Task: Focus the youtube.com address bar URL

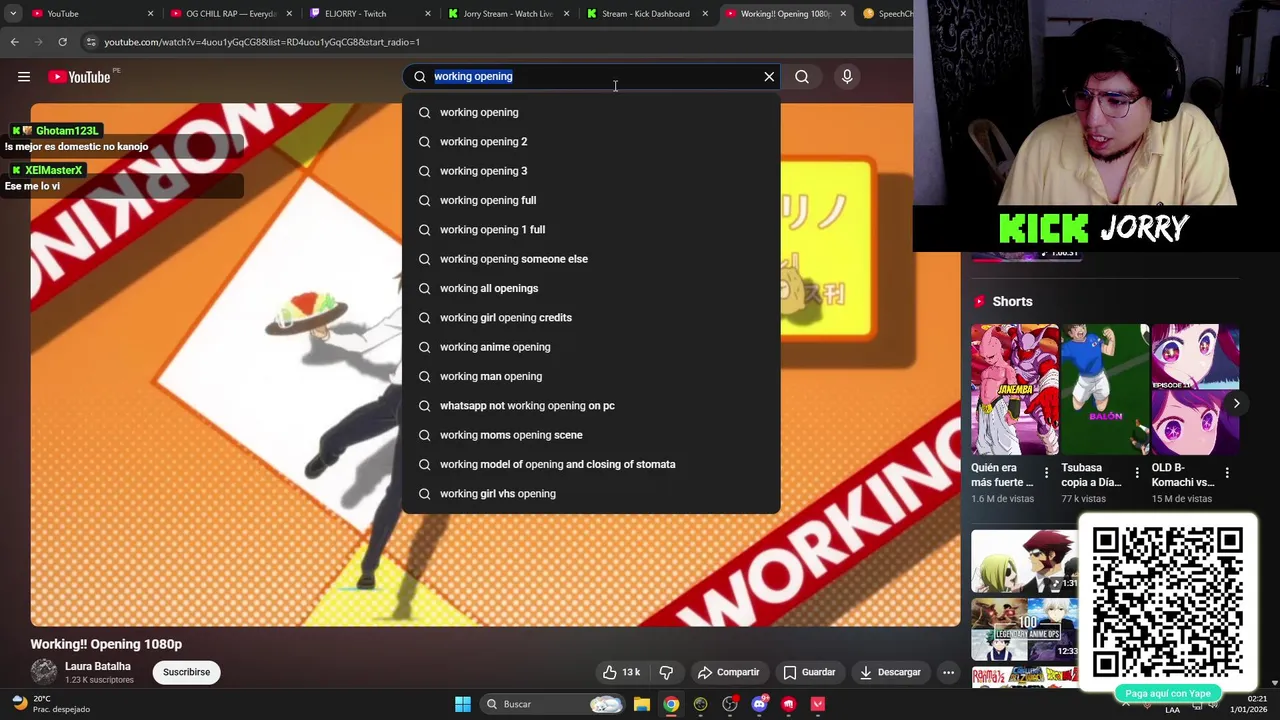Action: [262, 42]
